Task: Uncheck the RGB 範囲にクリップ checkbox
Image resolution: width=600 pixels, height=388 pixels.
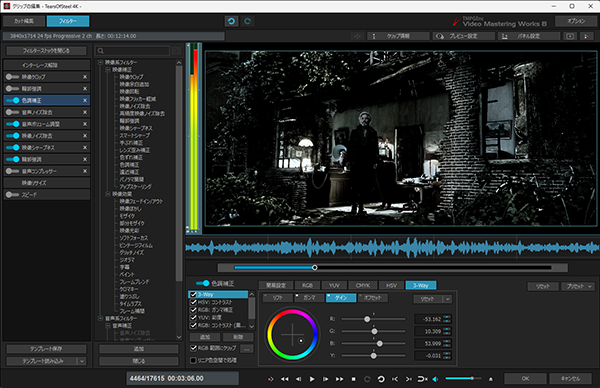Action: (193, 348)
